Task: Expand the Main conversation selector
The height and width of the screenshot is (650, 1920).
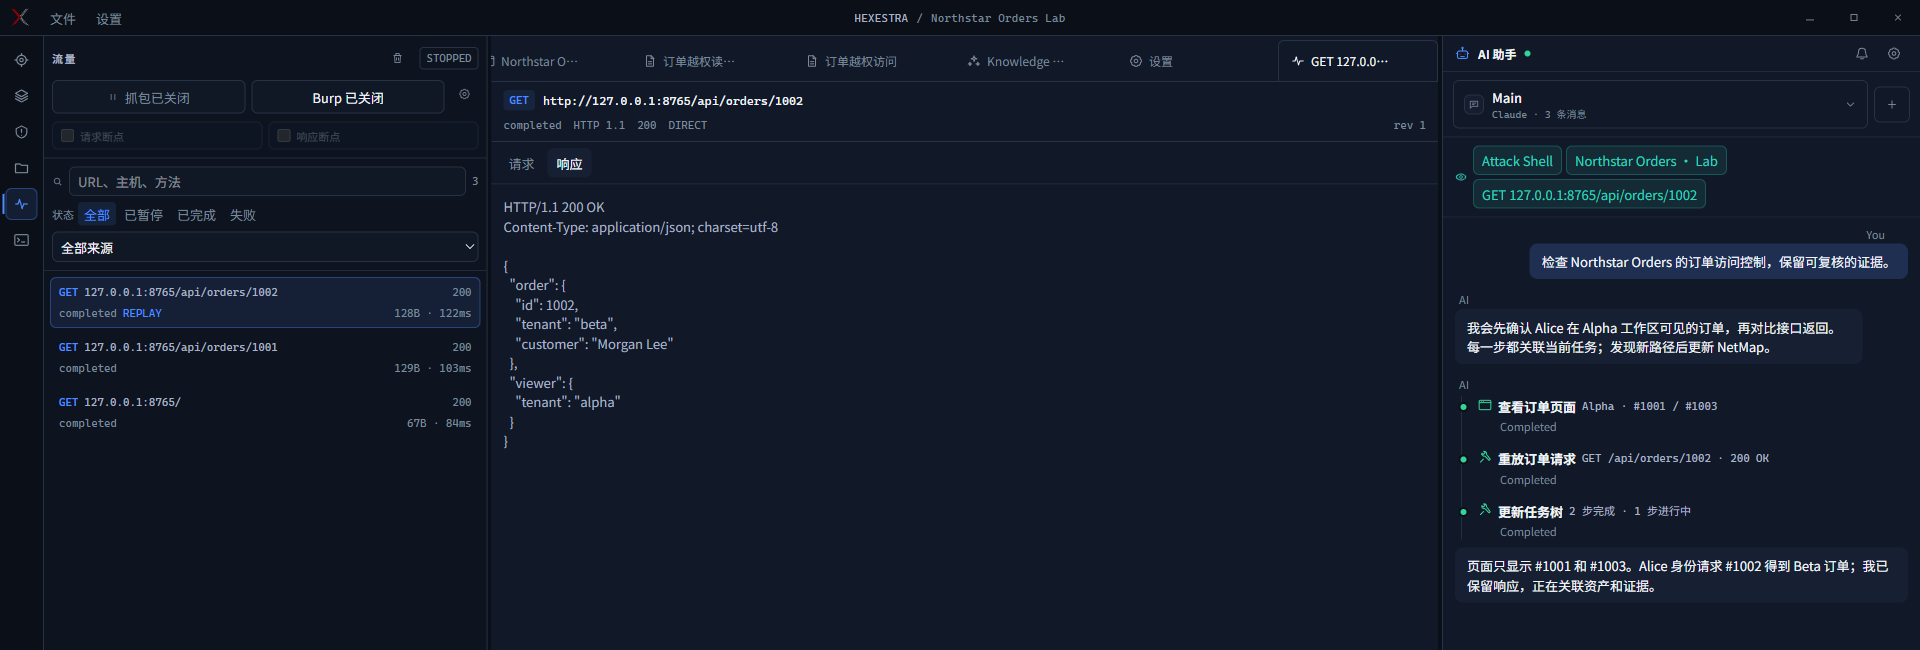Action: coord(1660,104)
